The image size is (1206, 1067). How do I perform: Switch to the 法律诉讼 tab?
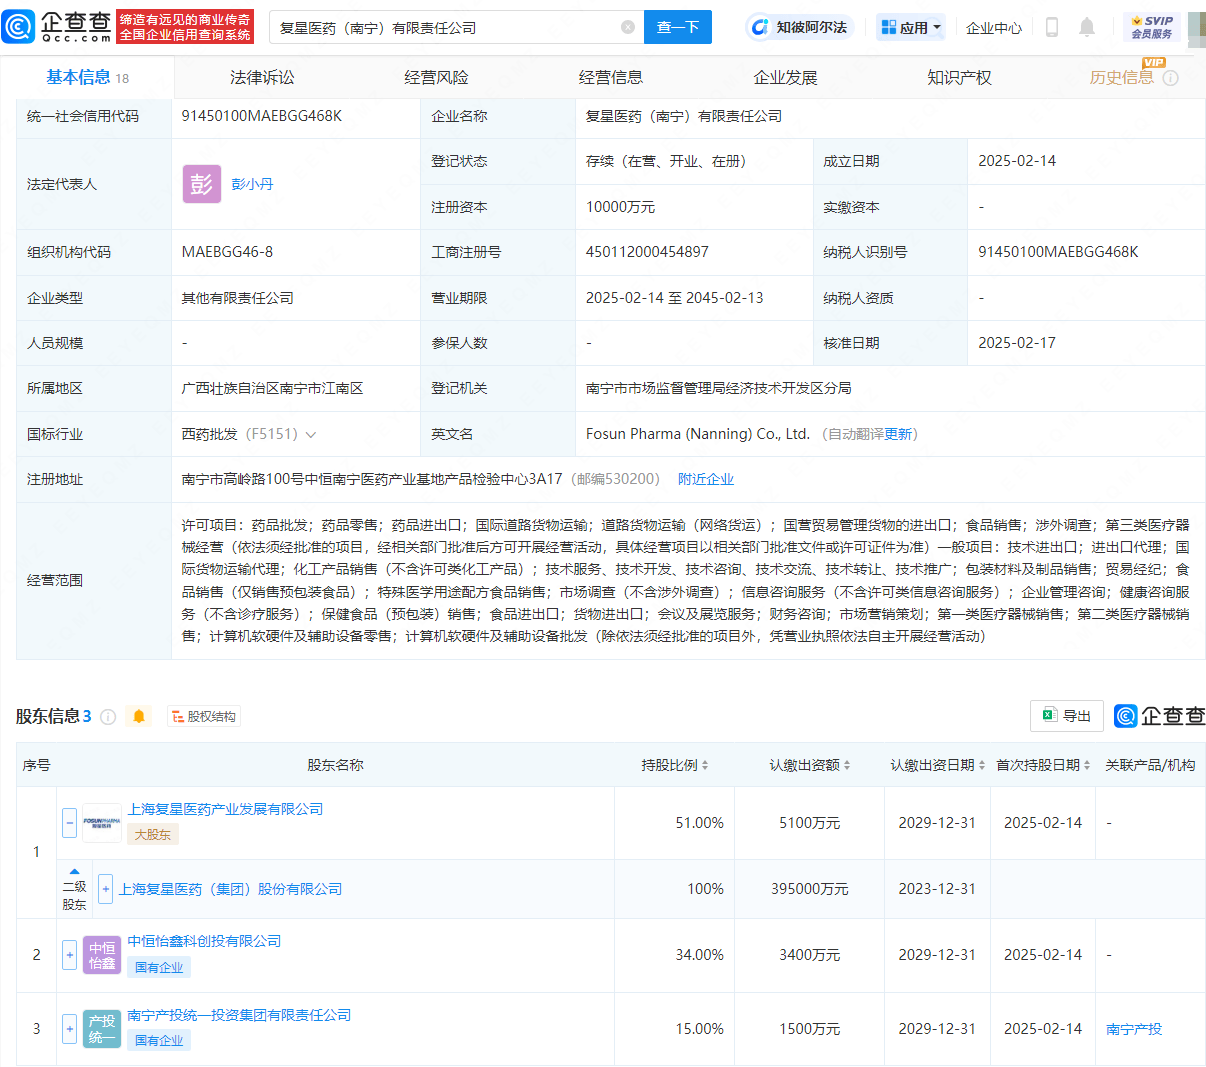coord(262,77)
